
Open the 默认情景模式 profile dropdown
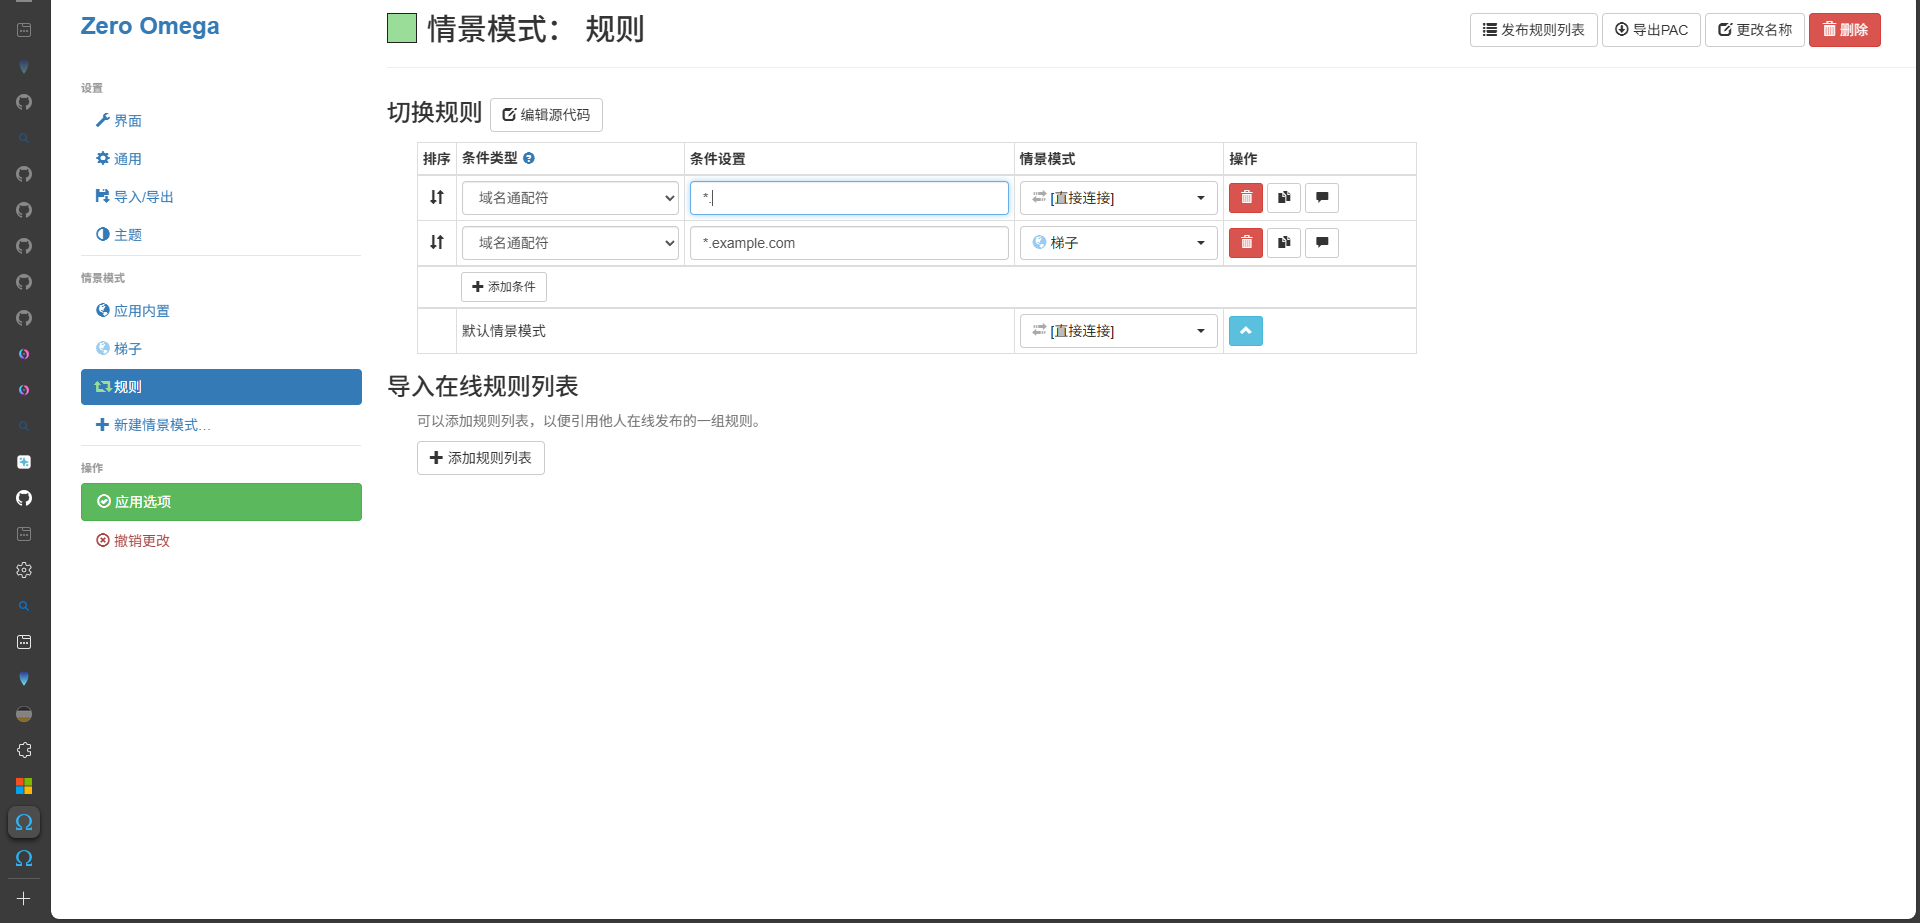click(x=1118, y=331)
